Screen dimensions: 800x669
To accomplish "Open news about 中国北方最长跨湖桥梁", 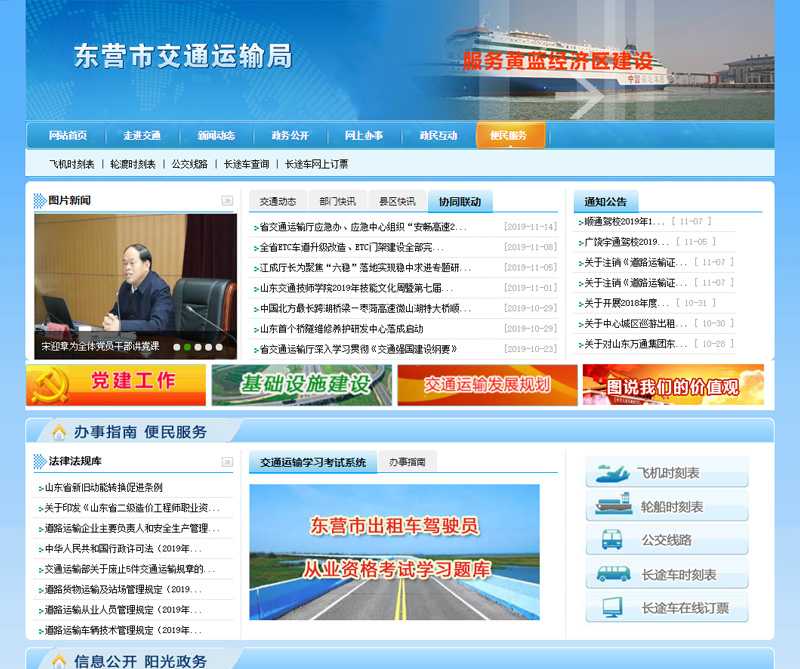I will point(365,309).
